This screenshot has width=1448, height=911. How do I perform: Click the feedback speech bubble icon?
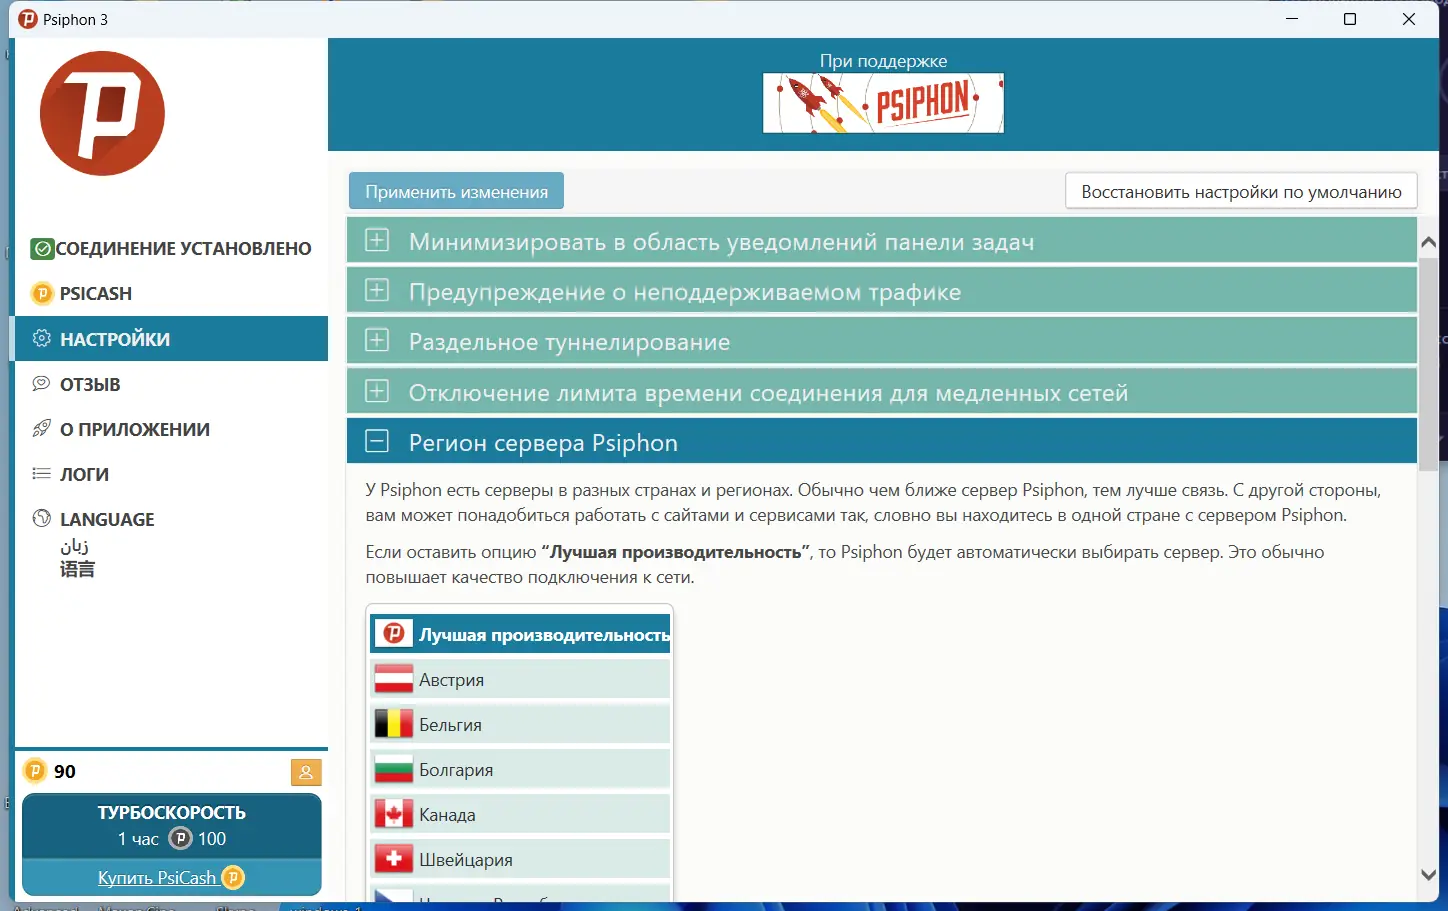42,383
